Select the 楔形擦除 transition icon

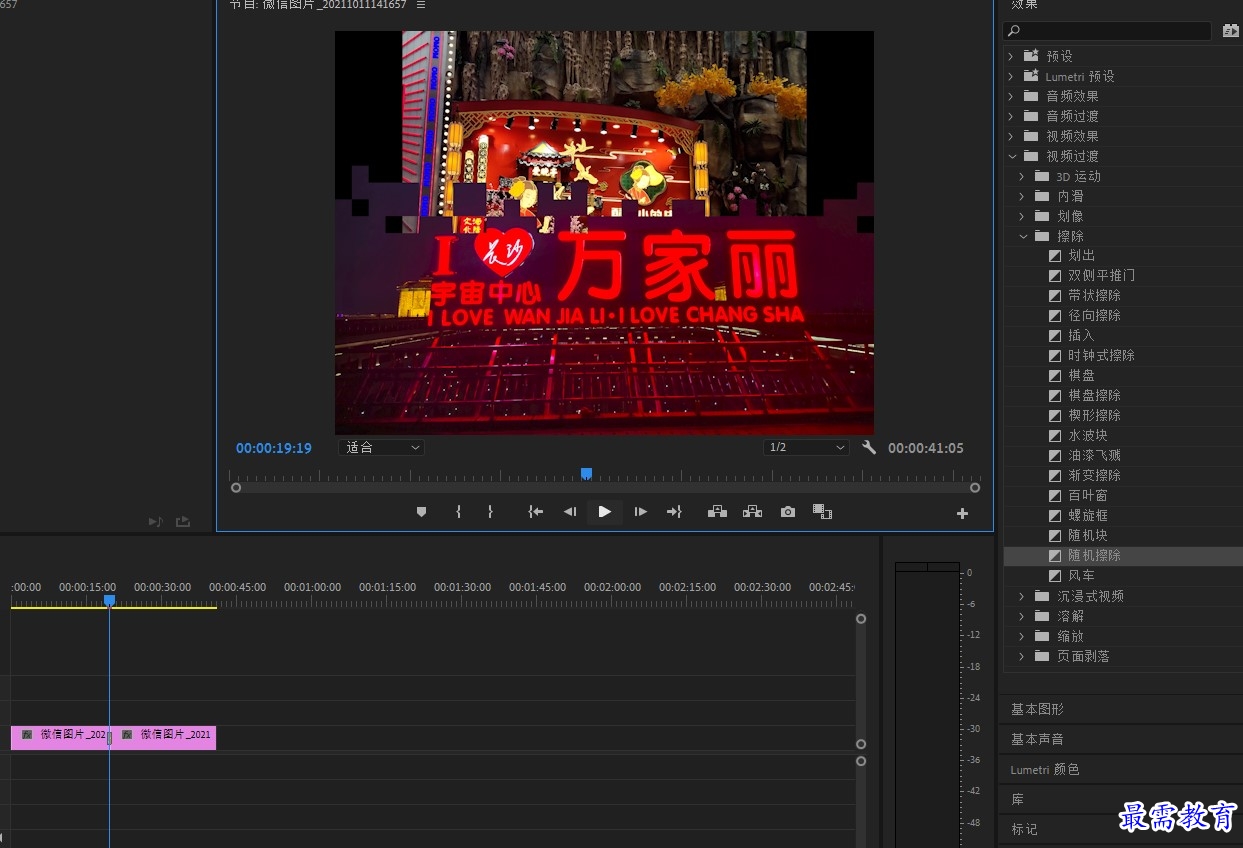(x=1055, y=416)
